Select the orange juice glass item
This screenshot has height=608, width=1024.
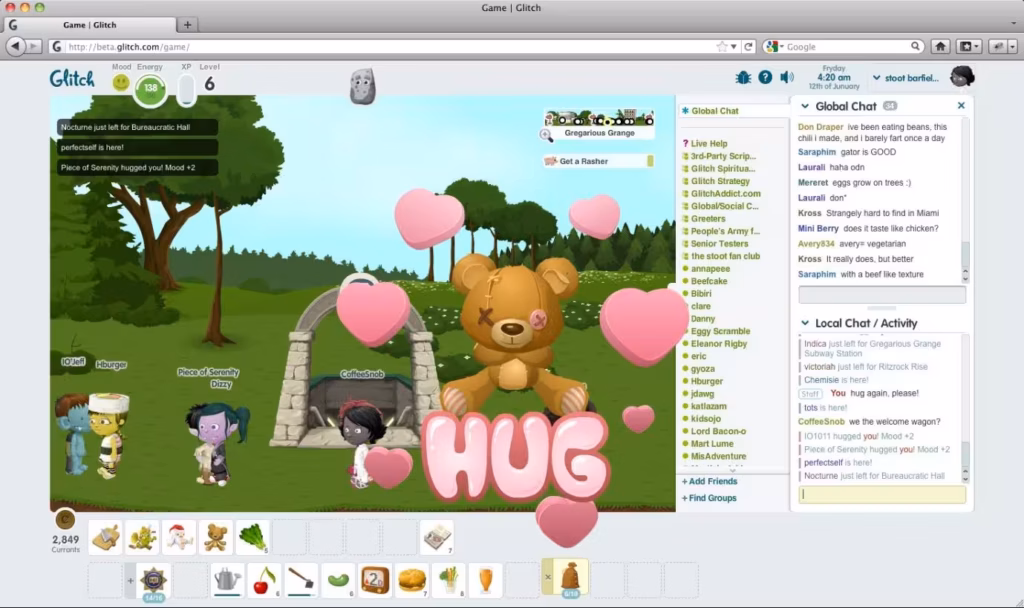[485, 580]
